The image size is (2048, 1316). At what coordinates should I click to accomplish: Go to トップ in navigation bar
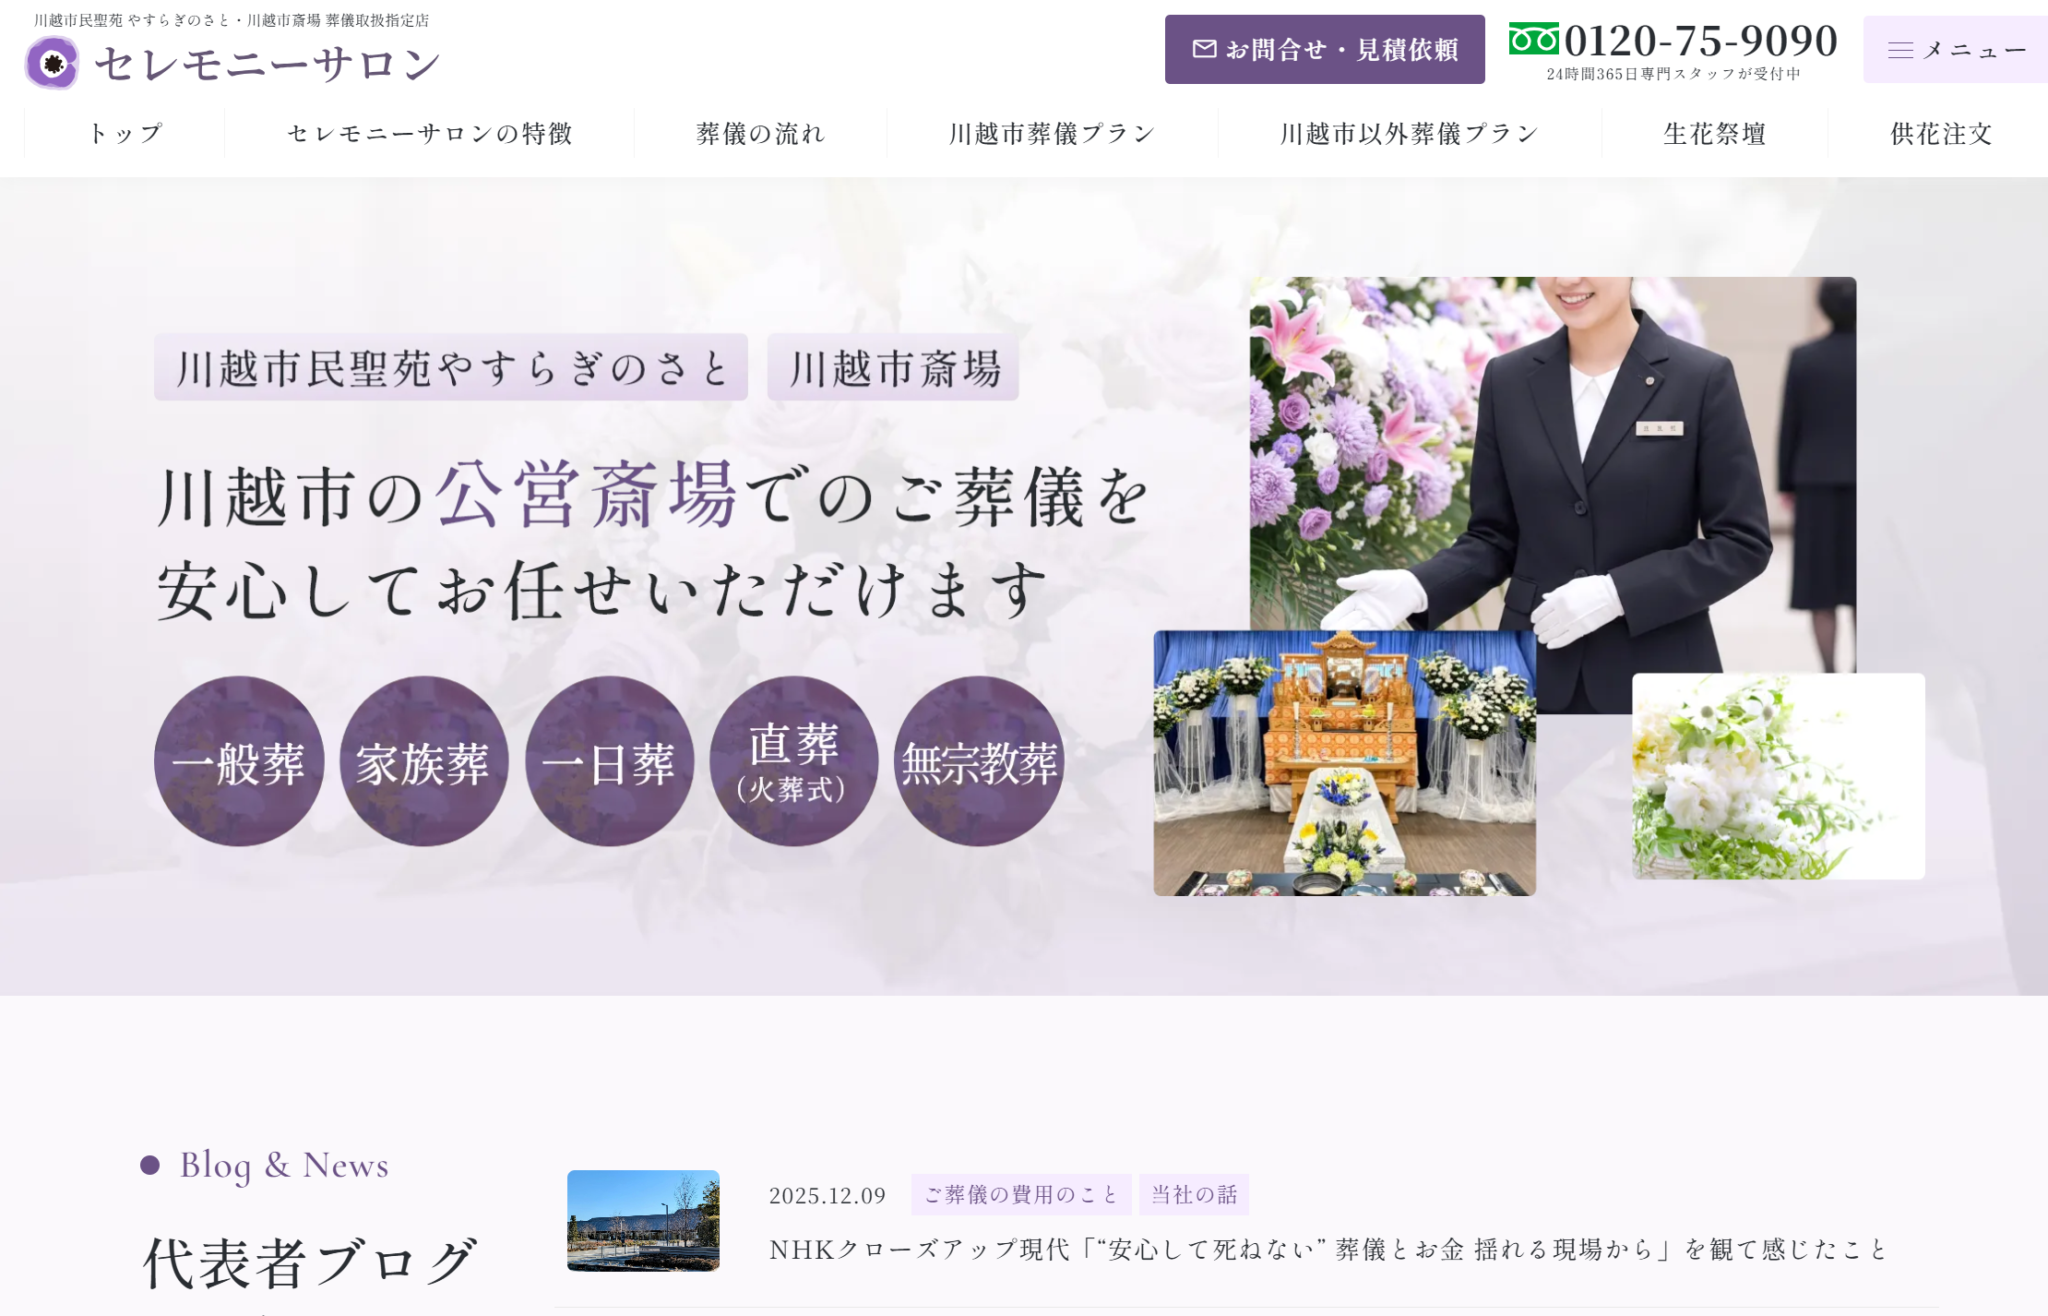coord(125,134)
